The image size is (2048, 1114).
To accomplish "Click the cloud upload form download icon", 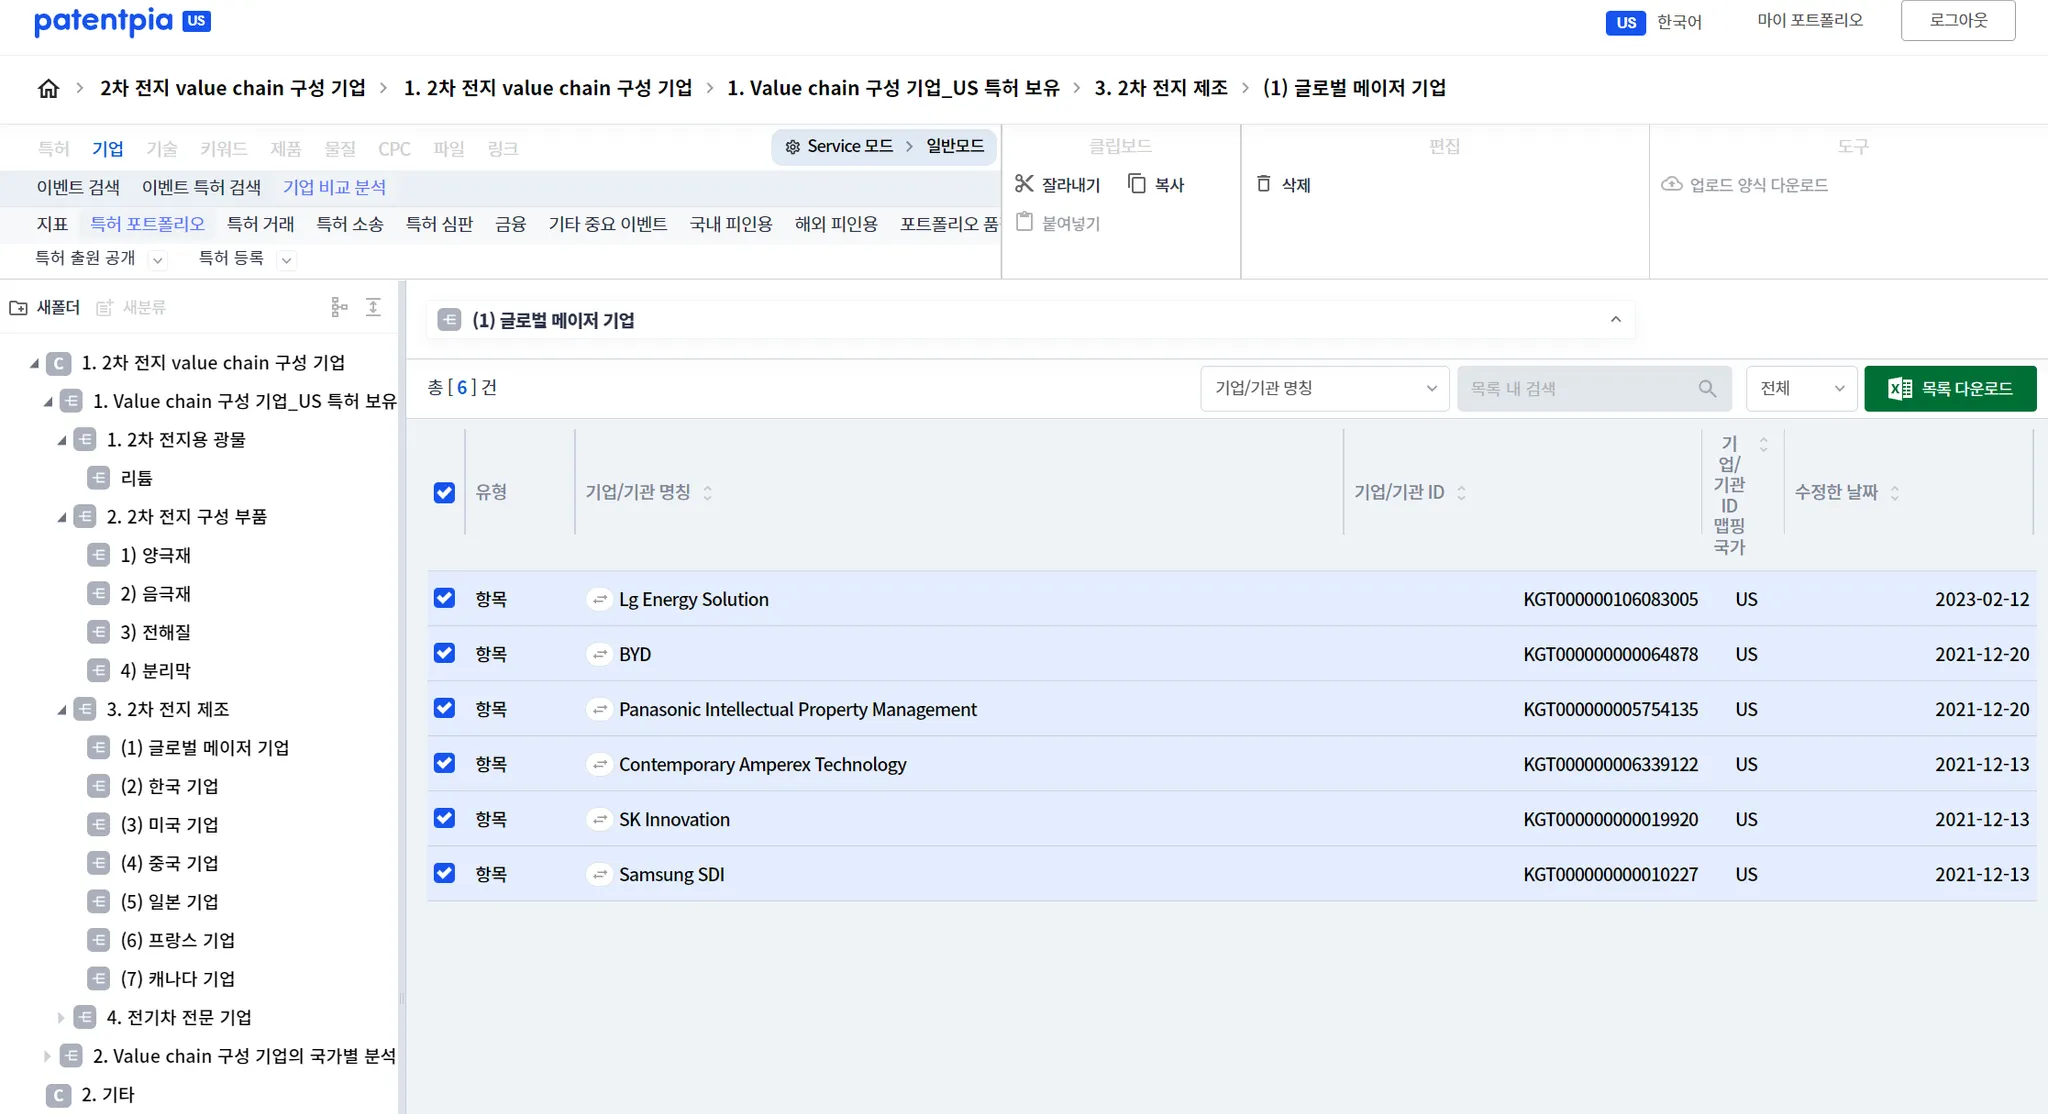I will (1672, 184).
